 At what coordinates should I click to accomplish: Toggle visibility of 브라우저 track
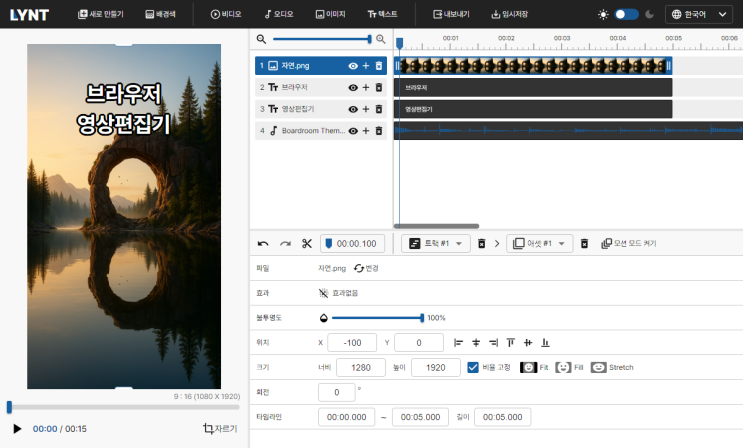[353, 88]
